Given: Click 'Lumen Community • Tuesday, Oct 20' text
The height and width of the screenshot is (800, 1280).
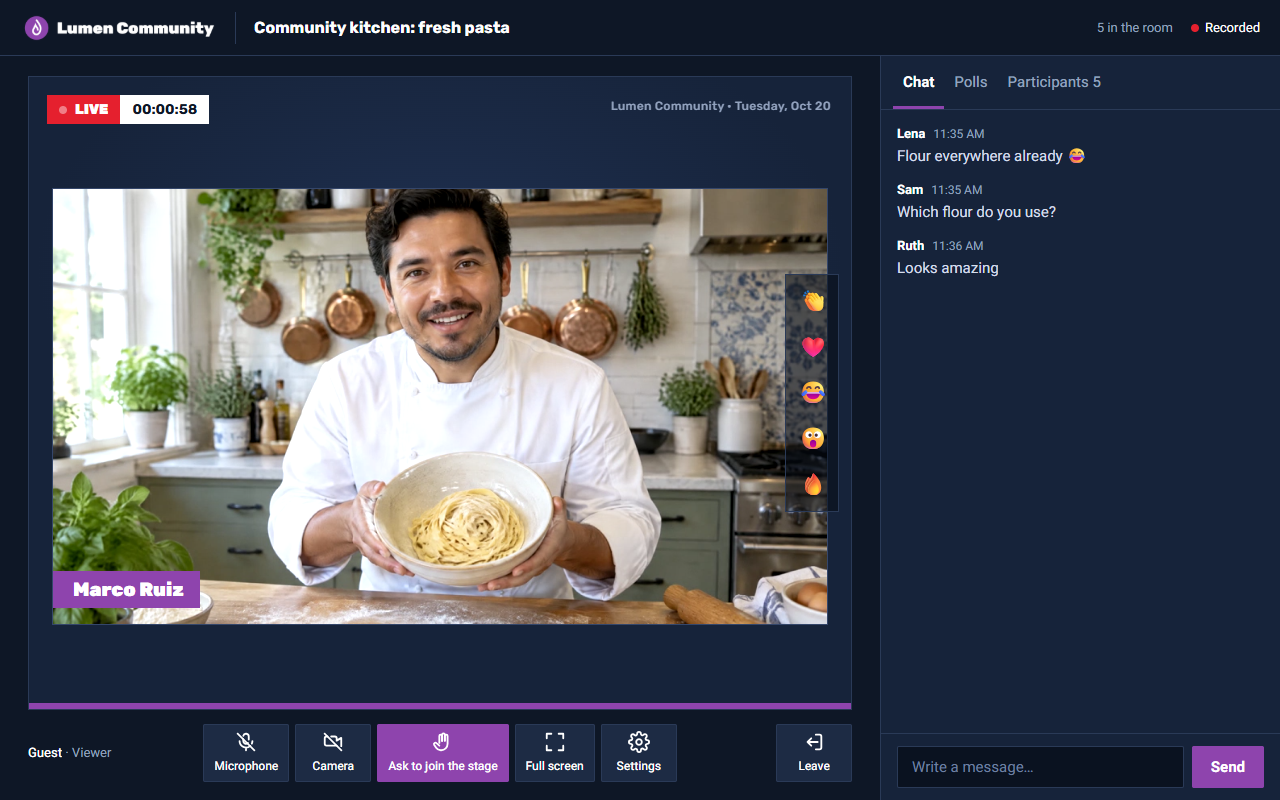Looking at the screenshot, I should click(x=720, y=106).
